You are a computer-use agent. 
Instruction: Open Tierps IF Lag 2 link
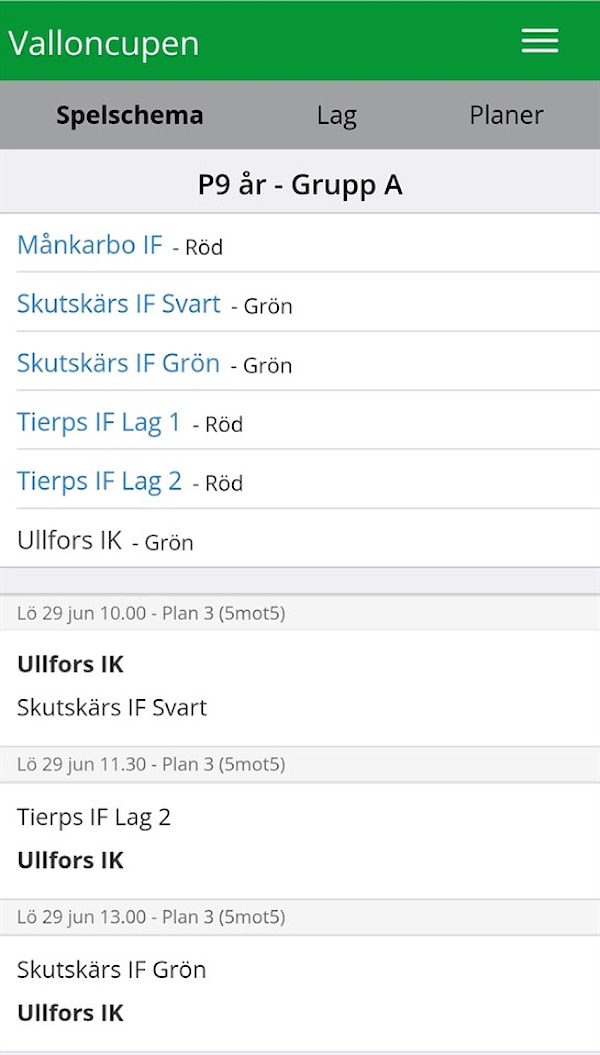click(x=99, y=481)
